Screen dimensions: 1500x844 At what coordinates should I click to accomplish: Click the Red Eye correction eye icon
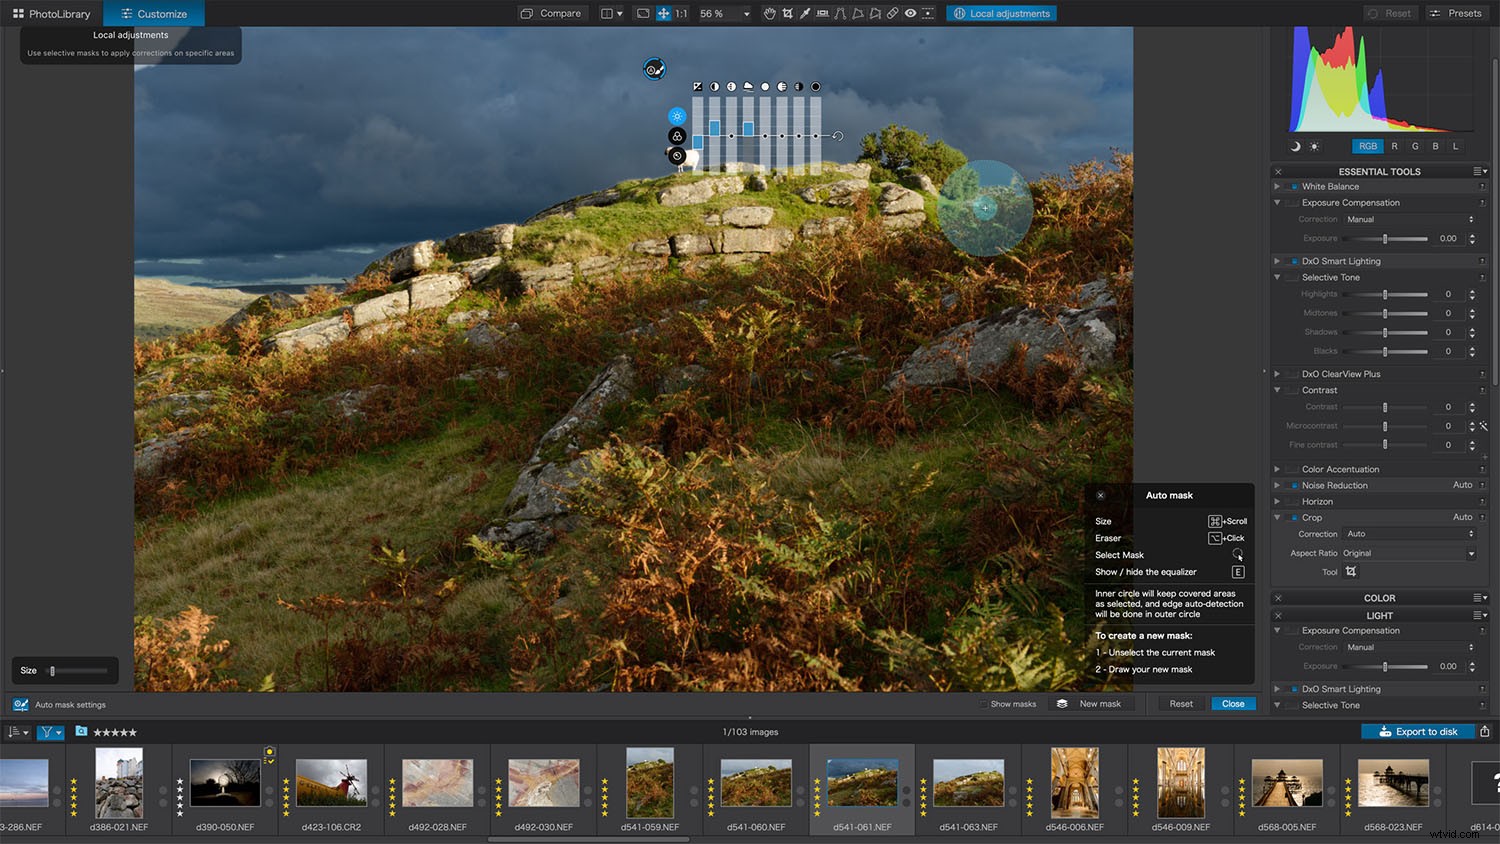click(x=911, y=13)
